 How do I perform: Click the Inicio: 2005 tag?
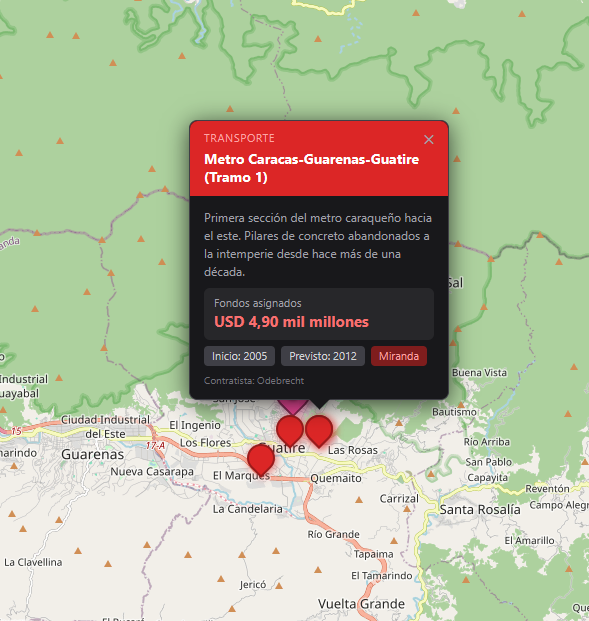coord(239,356)
